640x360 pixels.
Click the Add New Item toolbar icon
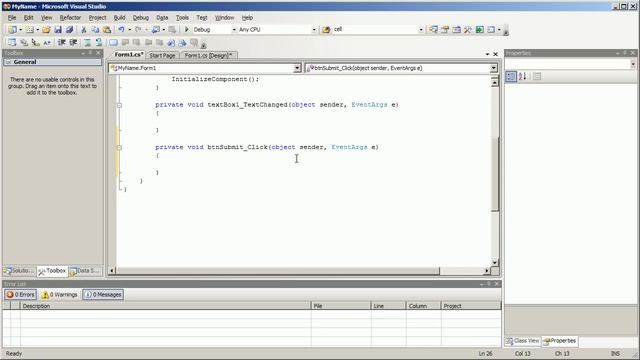coord(30,30)
